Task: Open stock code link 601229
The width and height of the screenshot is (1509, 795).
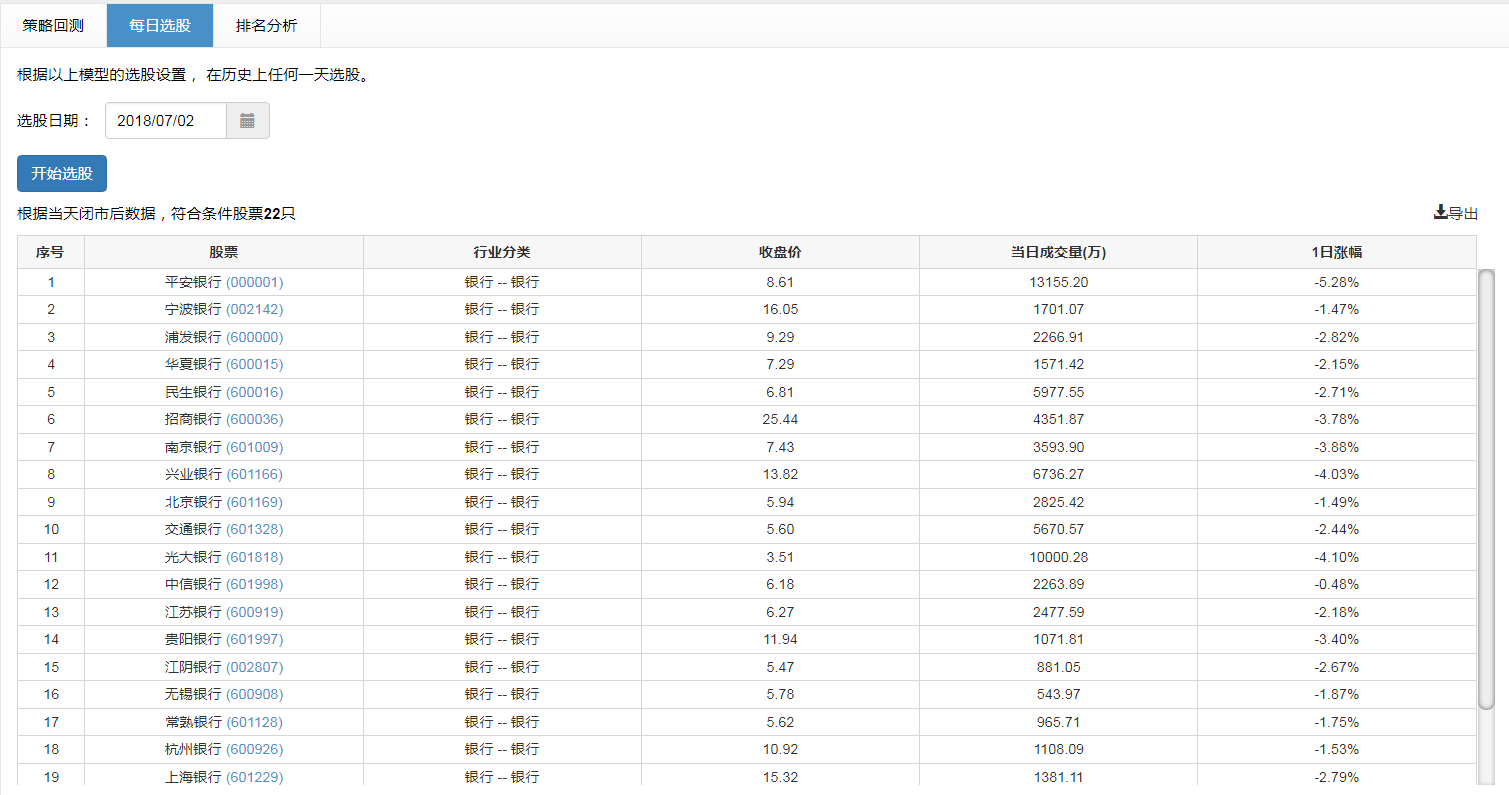Action: pos(255,777)
